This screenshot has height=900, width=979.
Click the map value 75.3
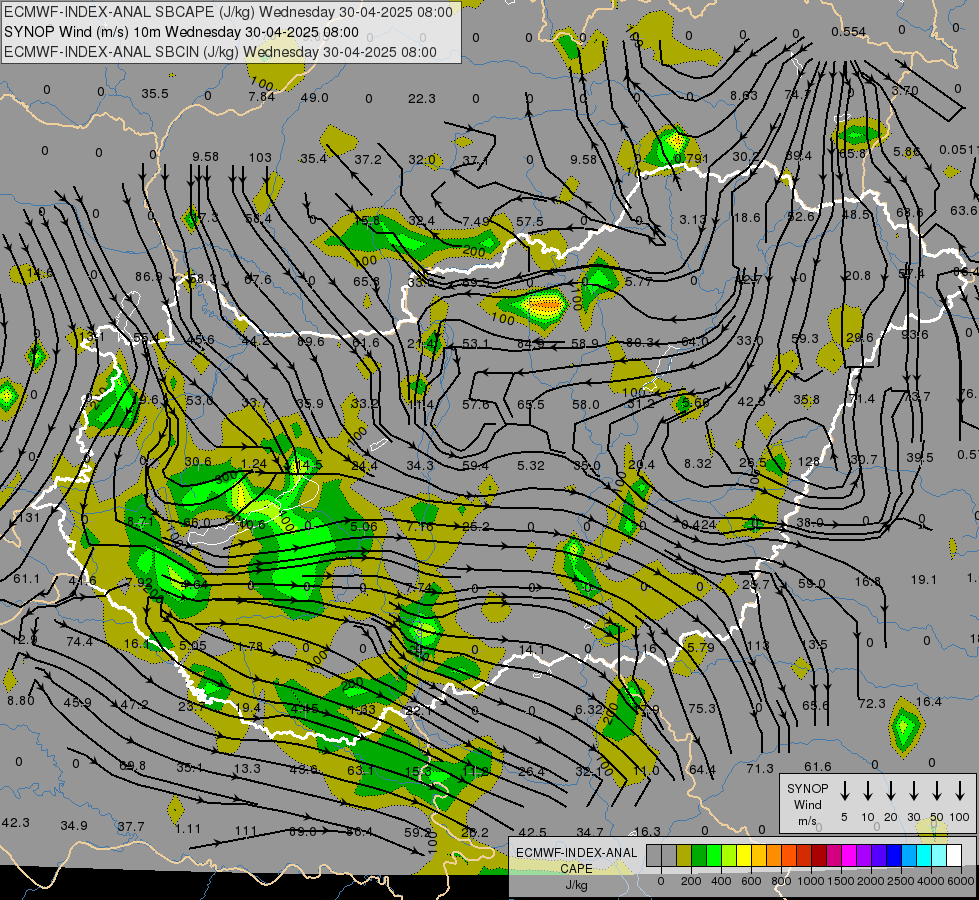[702, 709]
